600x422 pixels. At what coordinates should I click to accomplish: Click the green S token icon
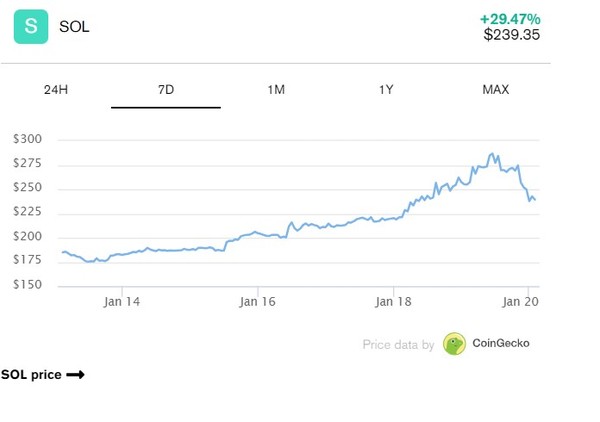click(30, 27)
